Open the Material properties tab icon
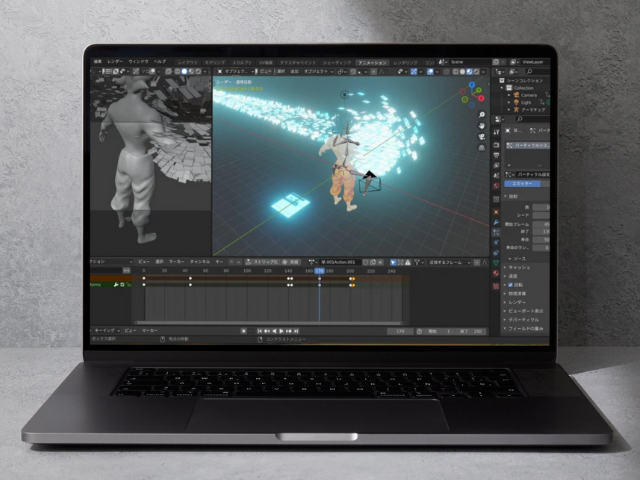640x480 pixels. coord(496,273)
